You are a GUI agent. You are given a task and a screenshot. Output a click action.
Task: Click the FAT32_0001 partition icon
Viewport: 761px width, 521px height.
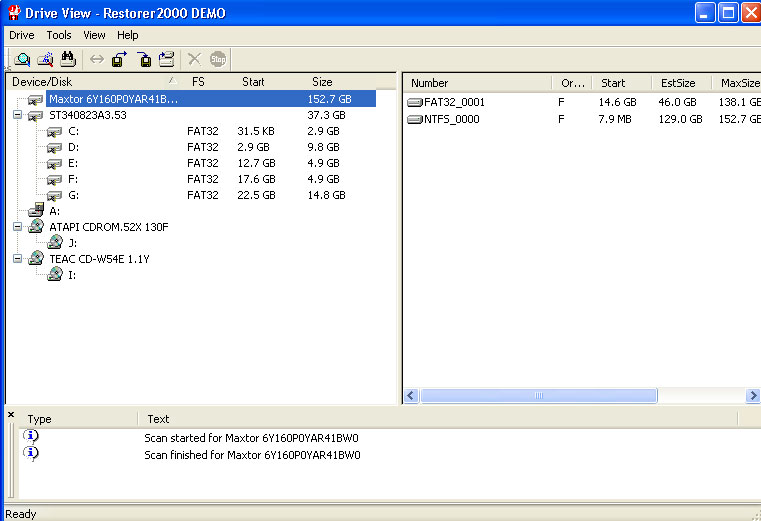tap(415, 102)
